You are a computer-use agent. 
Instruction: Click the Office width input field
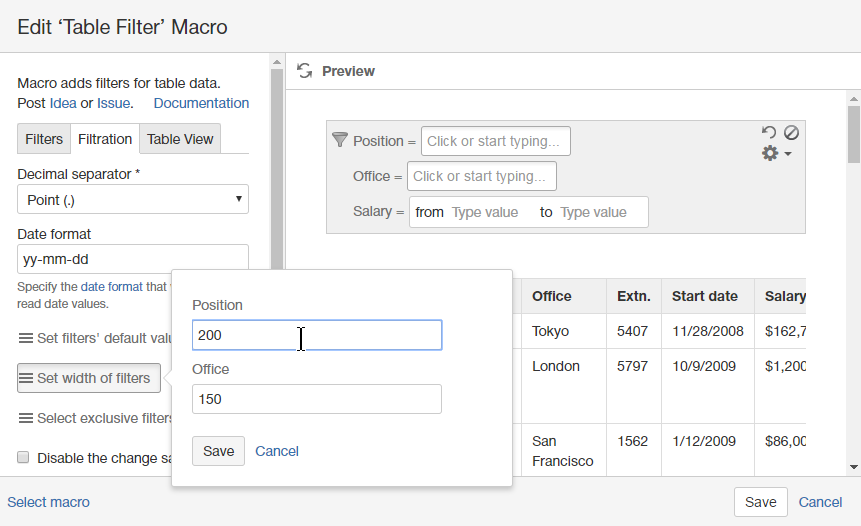click(x=316, y=399)
